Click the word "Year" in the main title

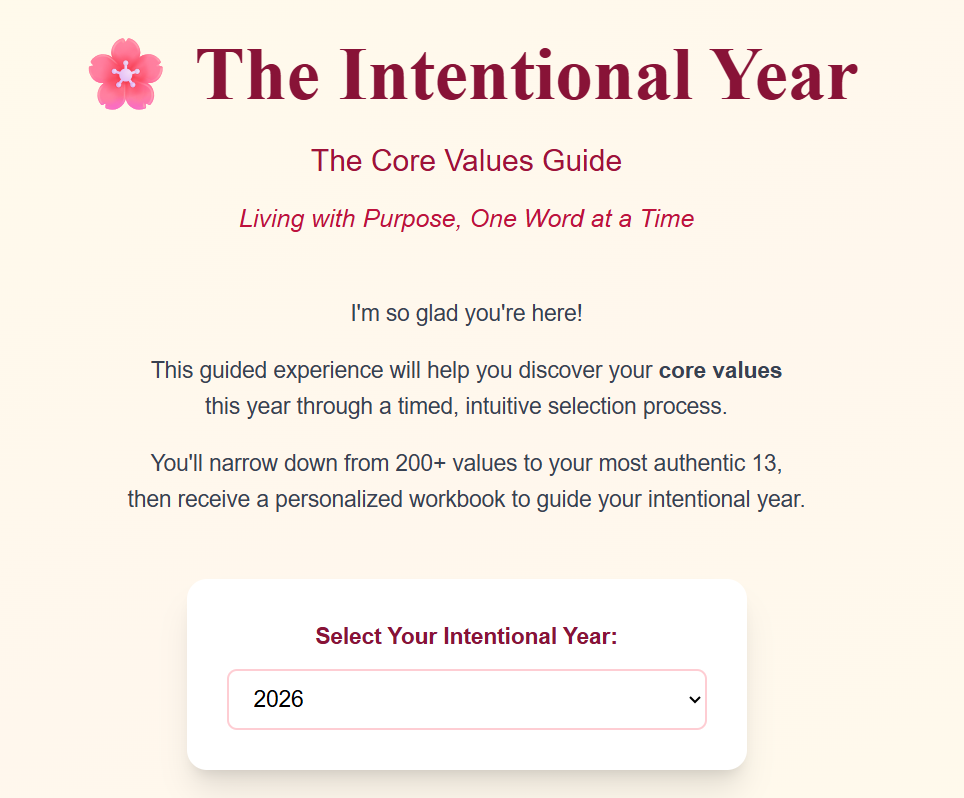(783, 76)
